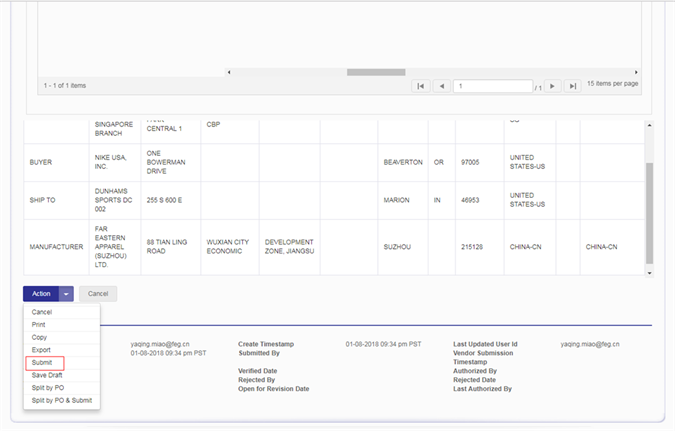Choose Split by PO & Submit option
Viewport: 675px width, 431px height.
(61, 400)
